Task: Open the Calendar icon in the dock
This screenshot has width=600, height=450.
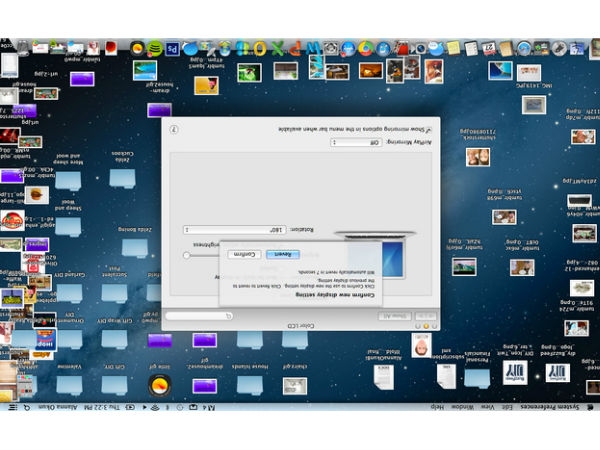Action: coord(489,49)
